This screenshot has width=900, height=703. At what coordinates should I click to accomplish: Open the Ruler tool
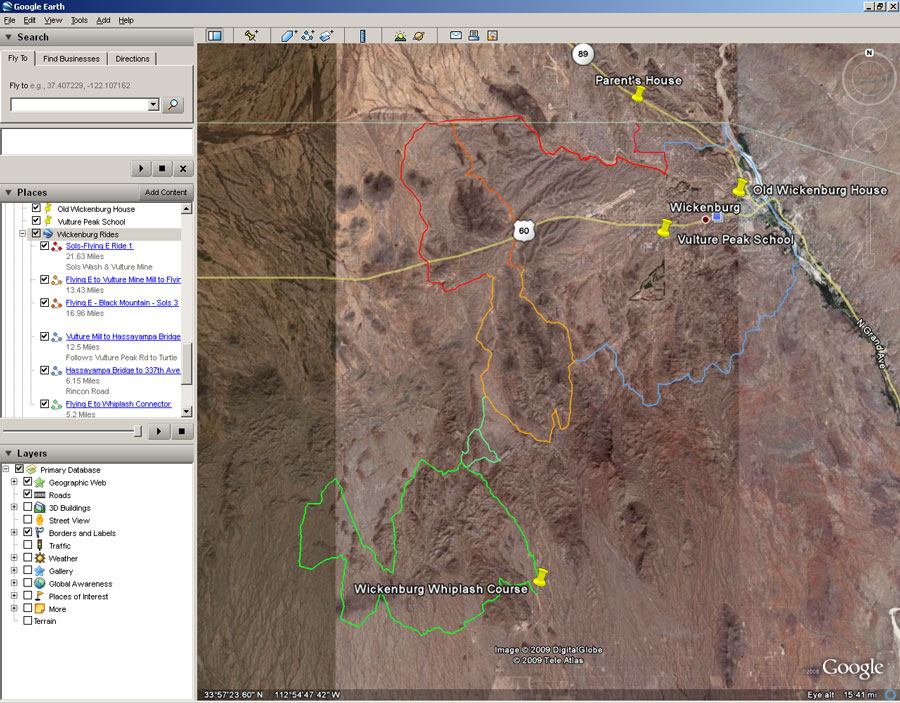pyautogui.click(x=362, y=36)
